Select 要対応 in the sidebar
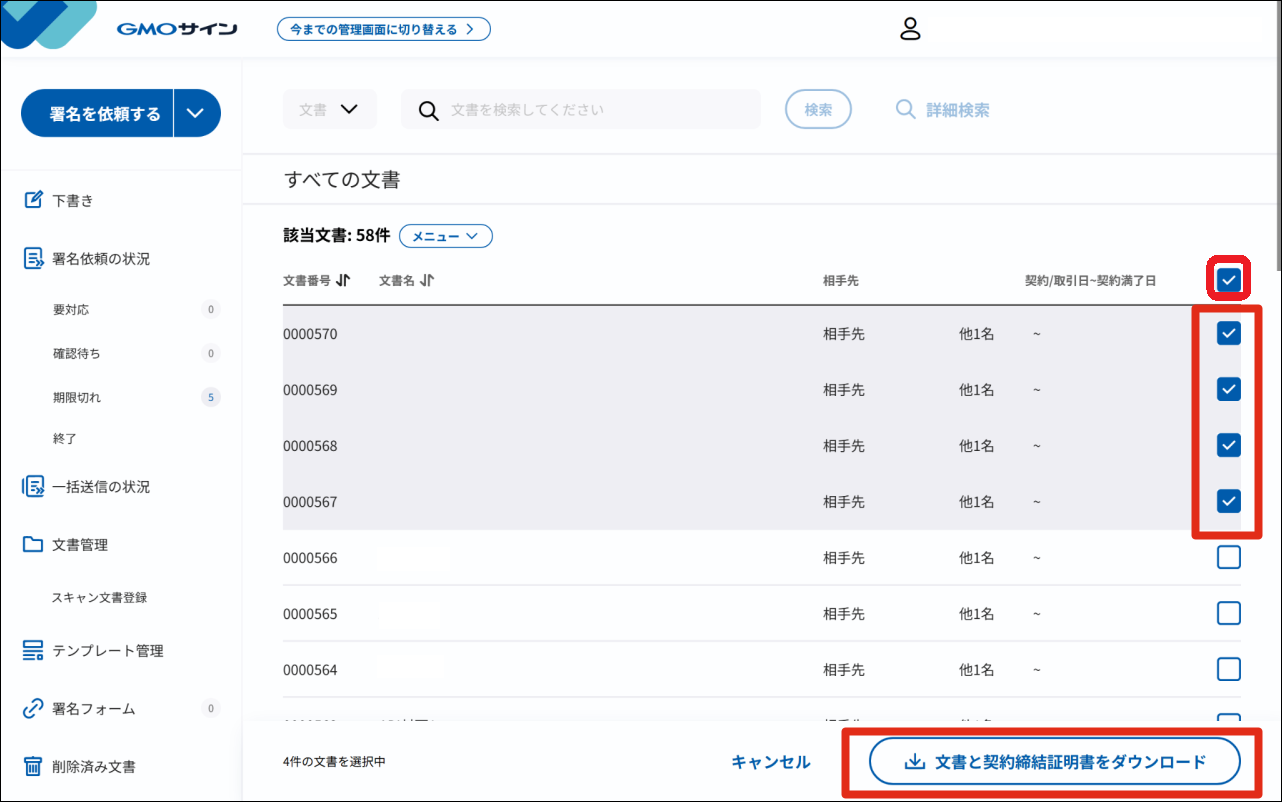Image resolution: width=1282 pixels, height=802 pixels. pyautogui.click(x=71, y=310)
